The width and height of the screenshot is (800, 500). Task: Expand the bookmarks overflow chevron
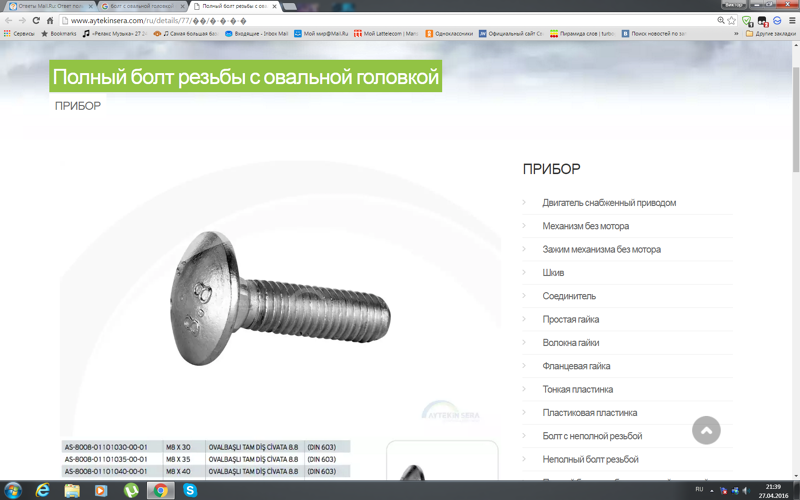click(x=736, y=34)
